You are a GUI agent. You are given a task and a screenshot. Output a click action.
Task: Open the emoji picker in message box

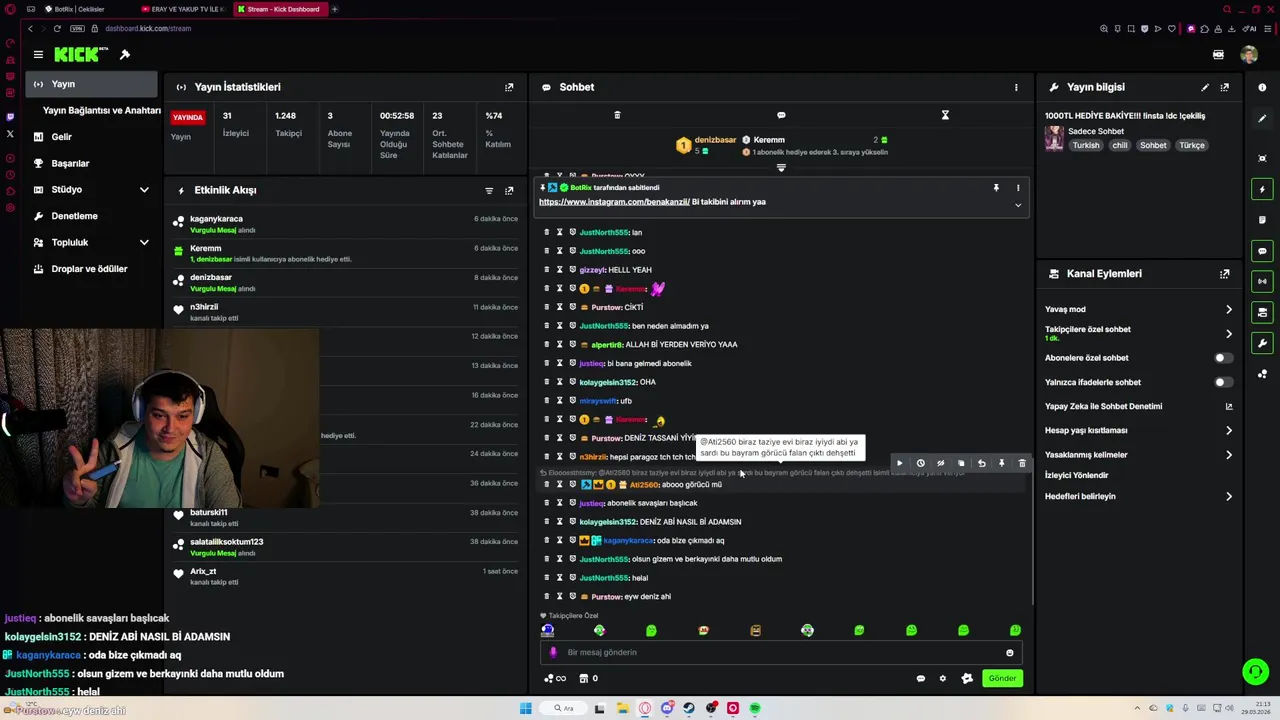click(x=1010, y=653)
